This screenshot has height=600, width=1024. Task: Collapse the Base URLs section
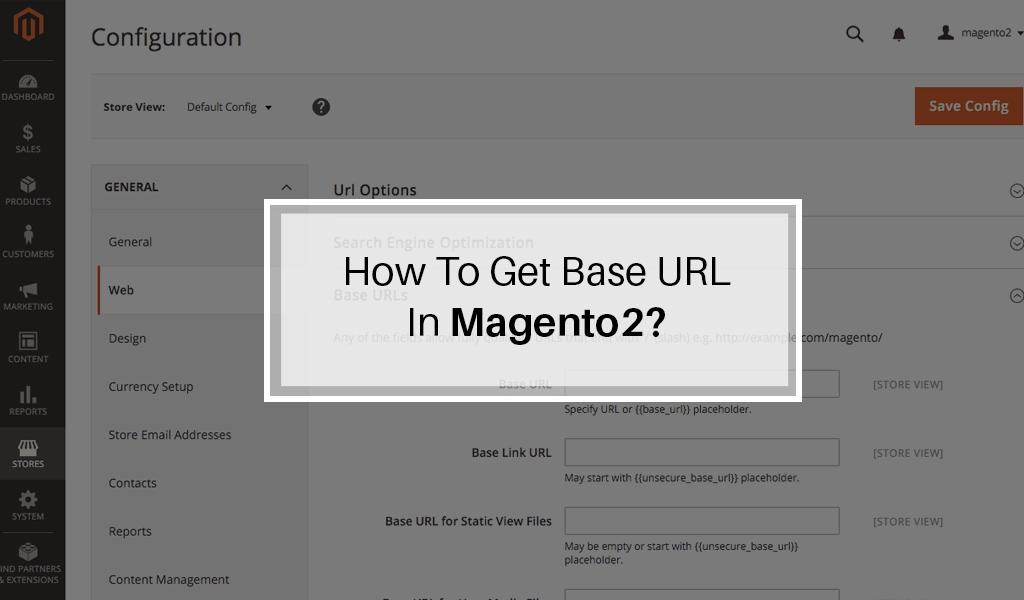[1016, 296]
